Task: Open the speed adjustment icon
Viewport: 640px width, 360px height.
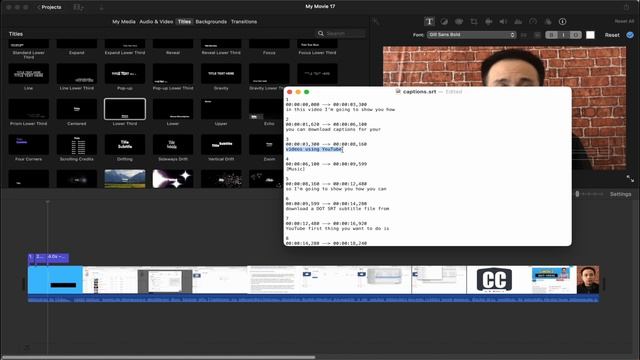Action: (x=533, y=22)
